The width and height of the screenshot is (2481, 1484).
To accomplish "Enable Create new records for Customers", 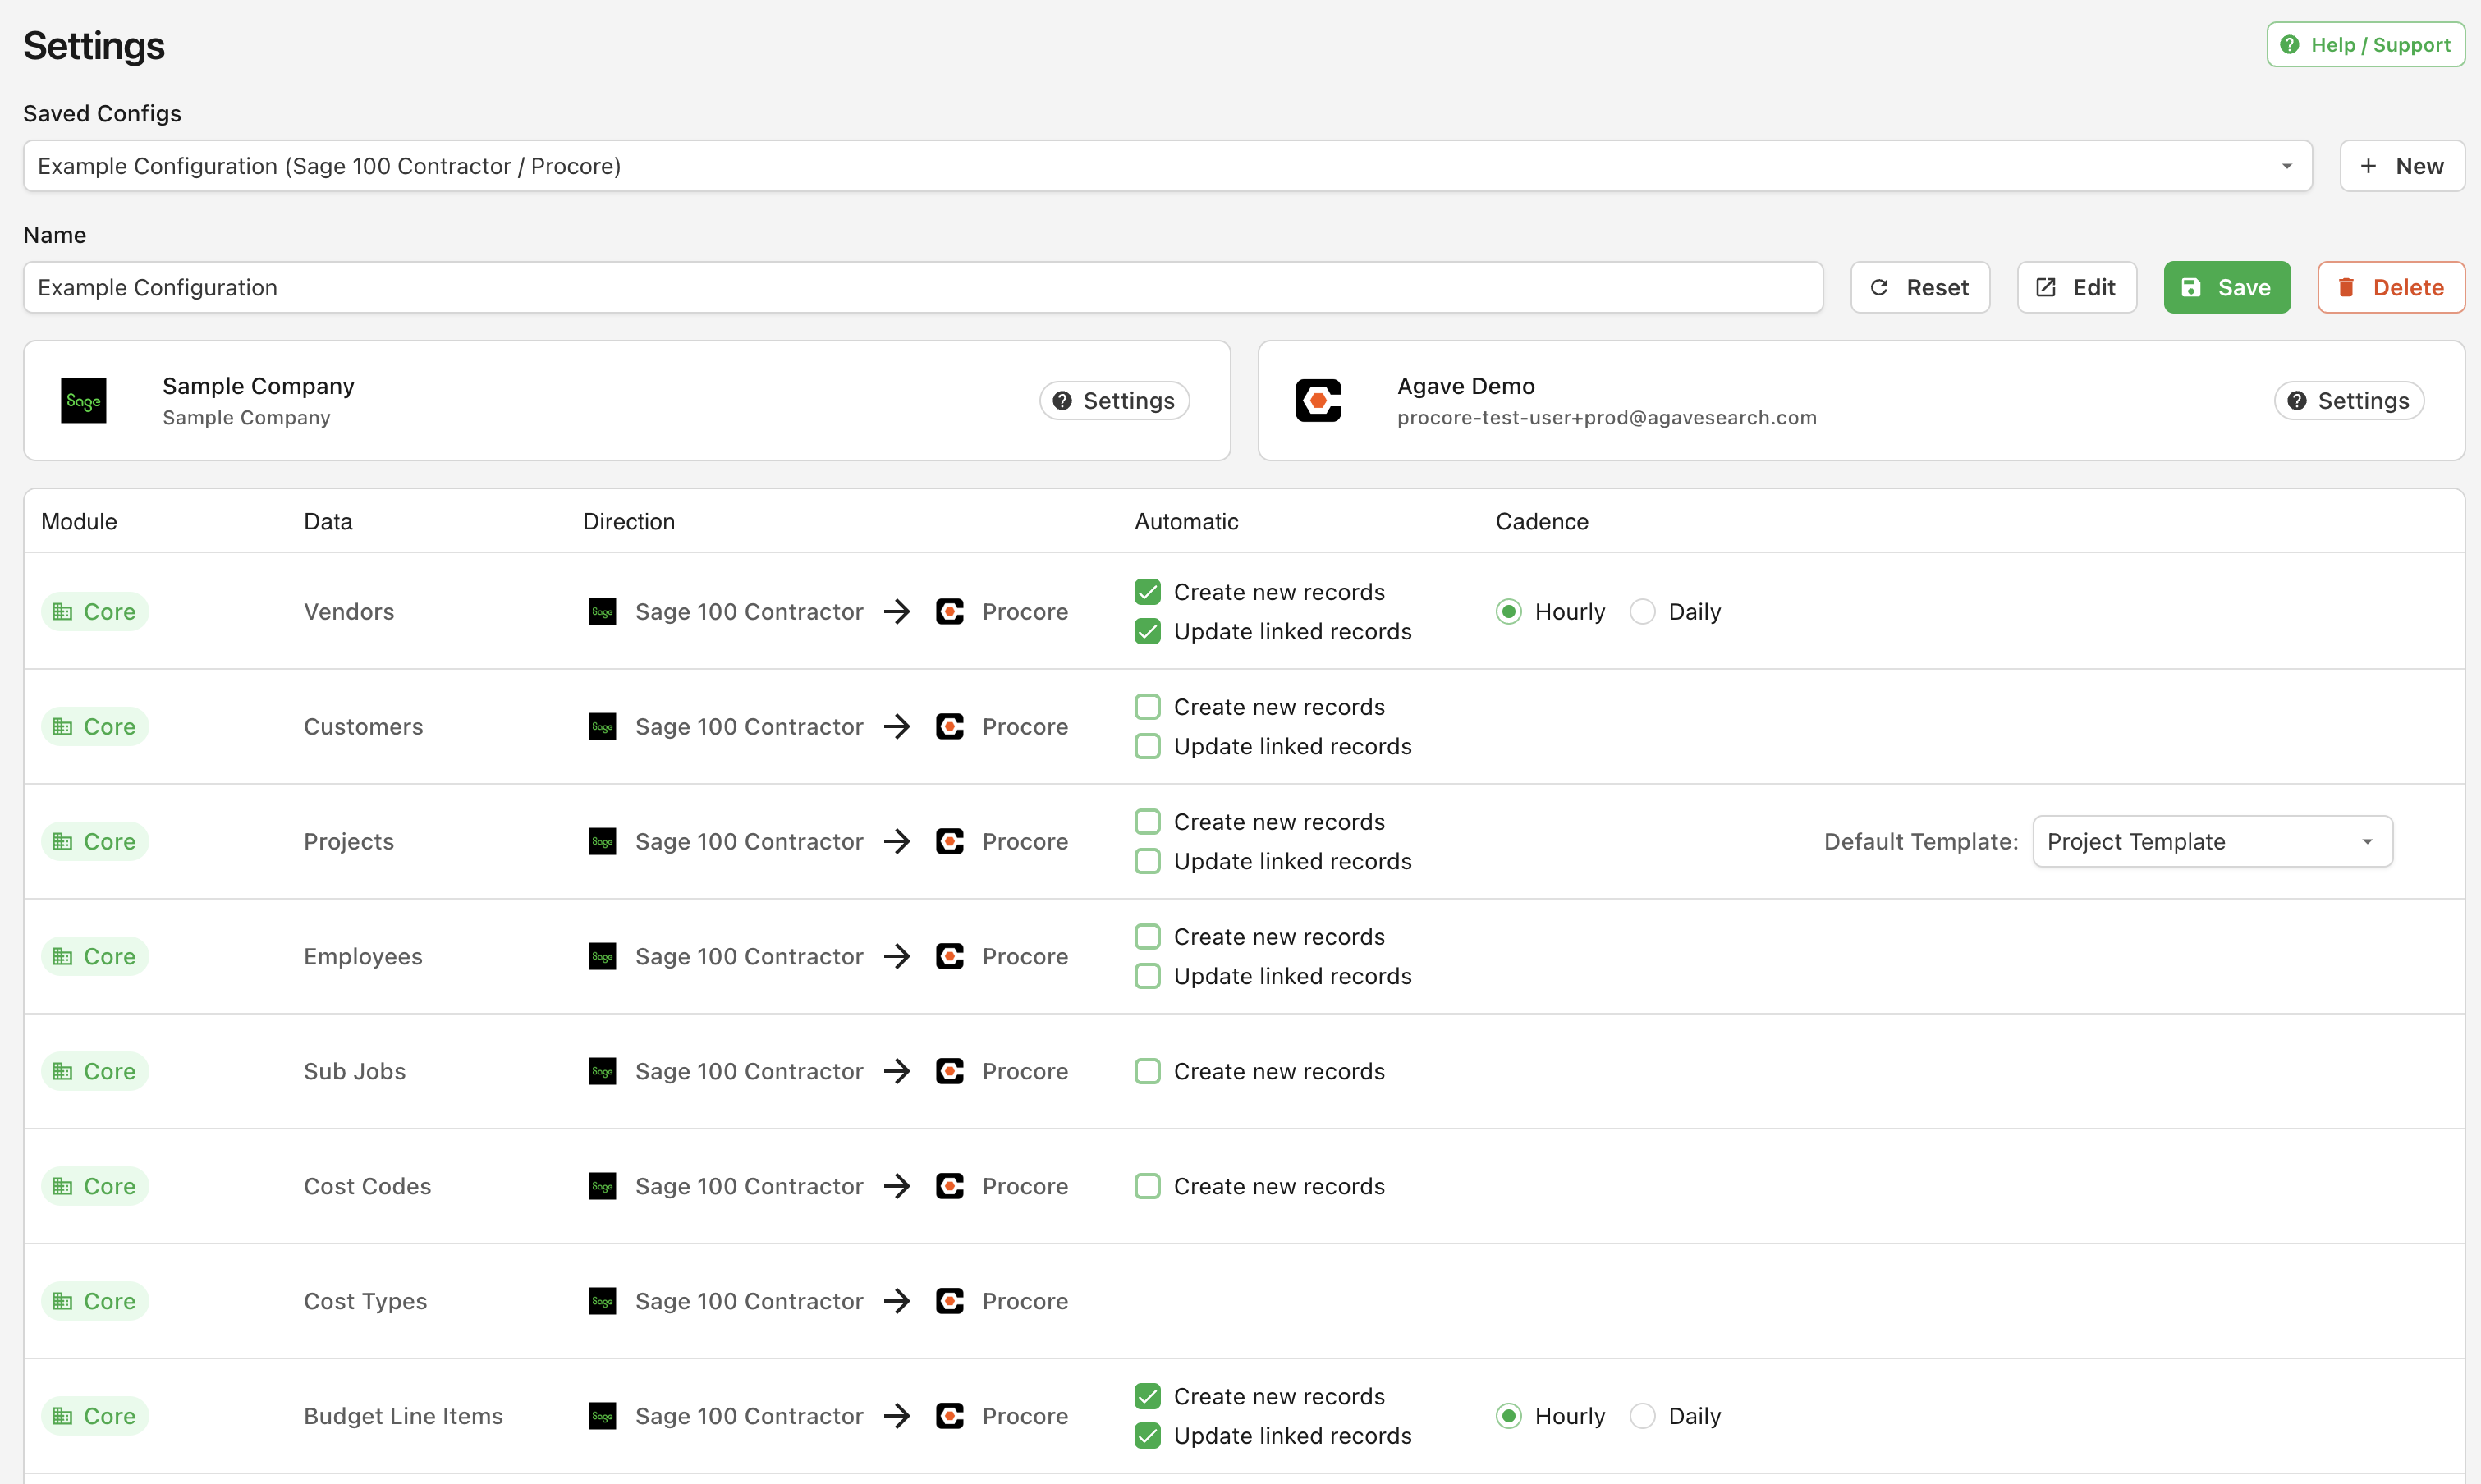I will pyautogui.click(x=1147, y=707).
